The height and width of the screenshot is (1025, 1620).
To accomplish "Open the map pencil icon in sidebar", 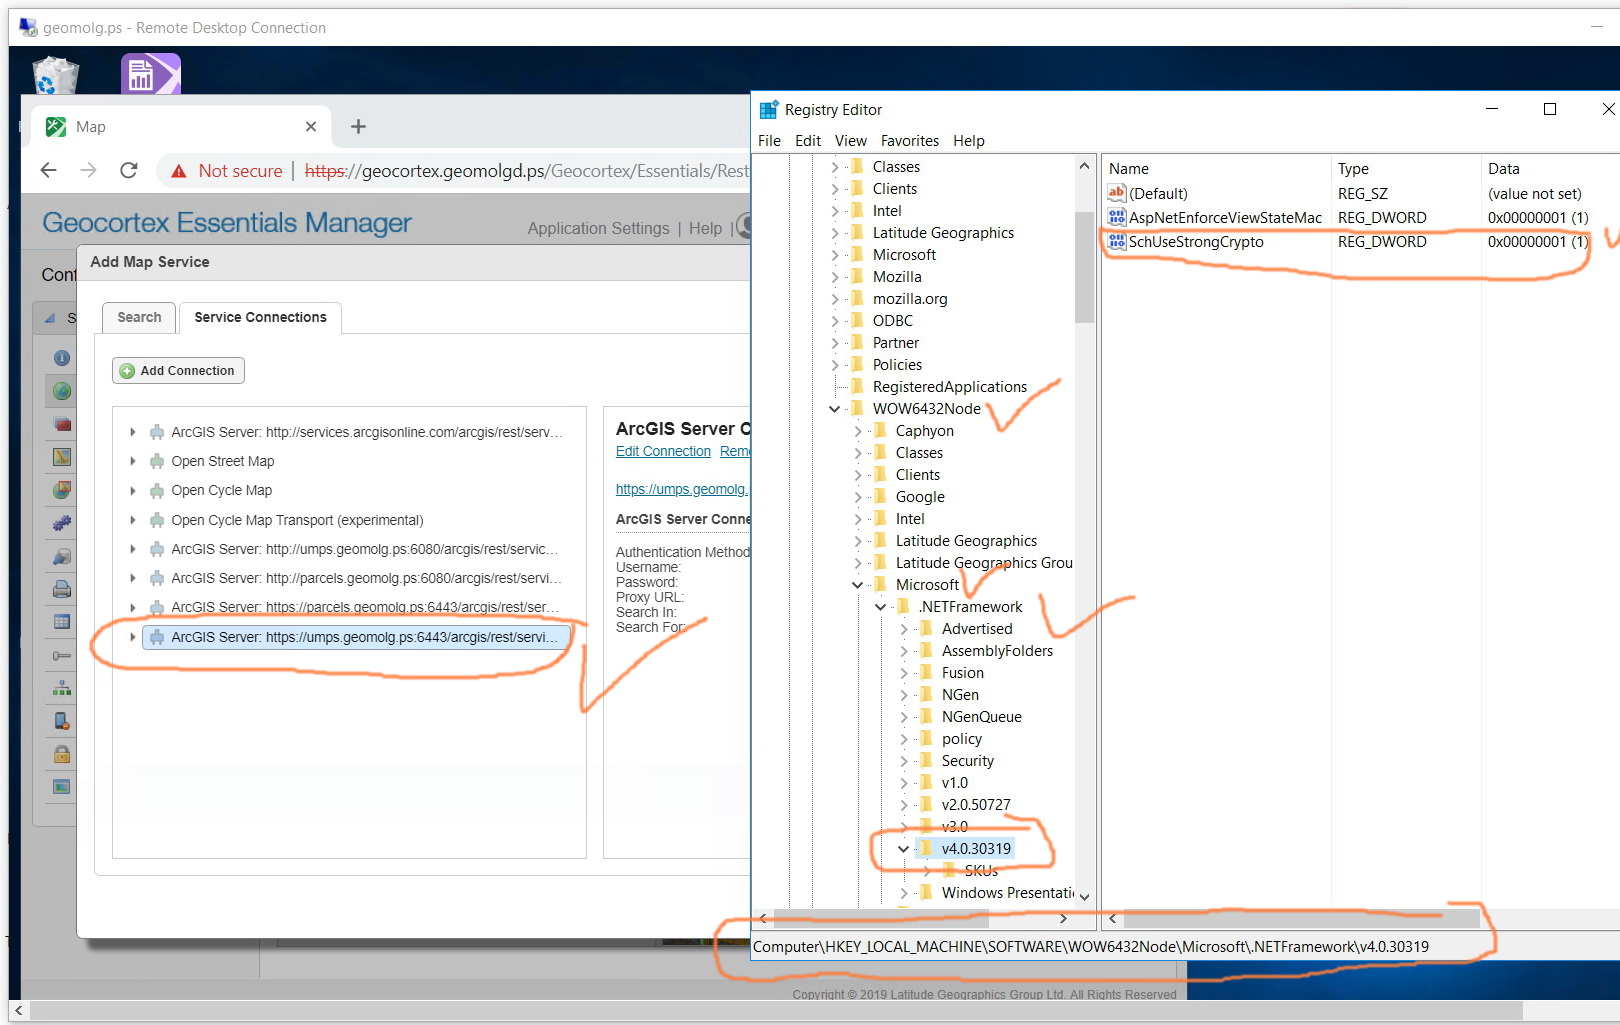I will click(x=62, y=457).
